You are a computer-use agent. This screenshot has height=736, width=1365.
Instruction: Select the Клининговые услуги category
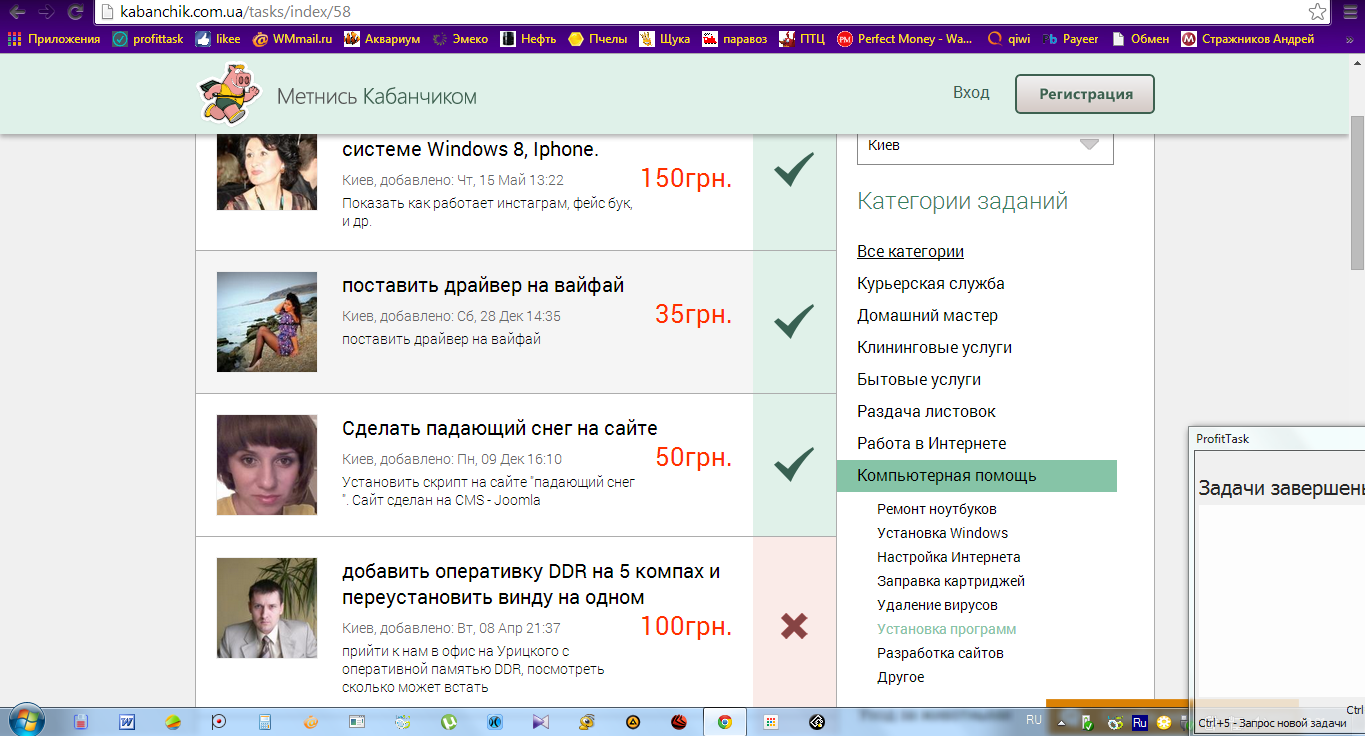click(x=934, y=347)
